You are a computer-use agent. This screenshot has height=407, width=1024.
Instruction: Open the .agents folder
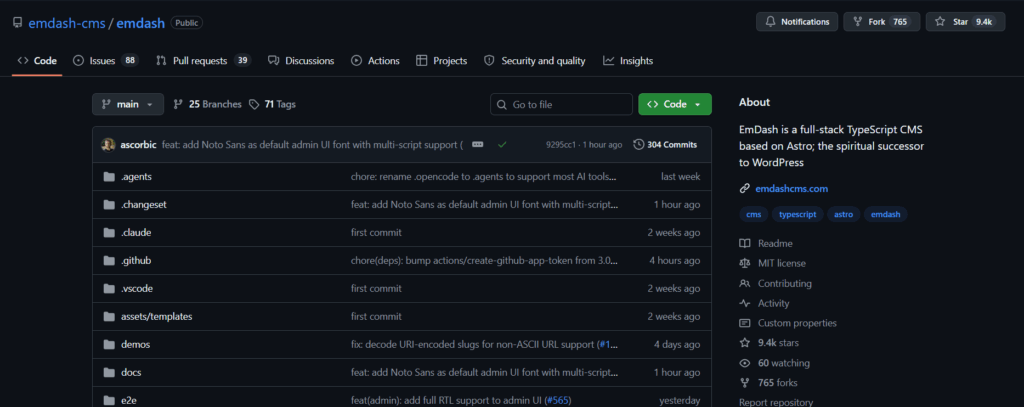(x=136, y=176)
